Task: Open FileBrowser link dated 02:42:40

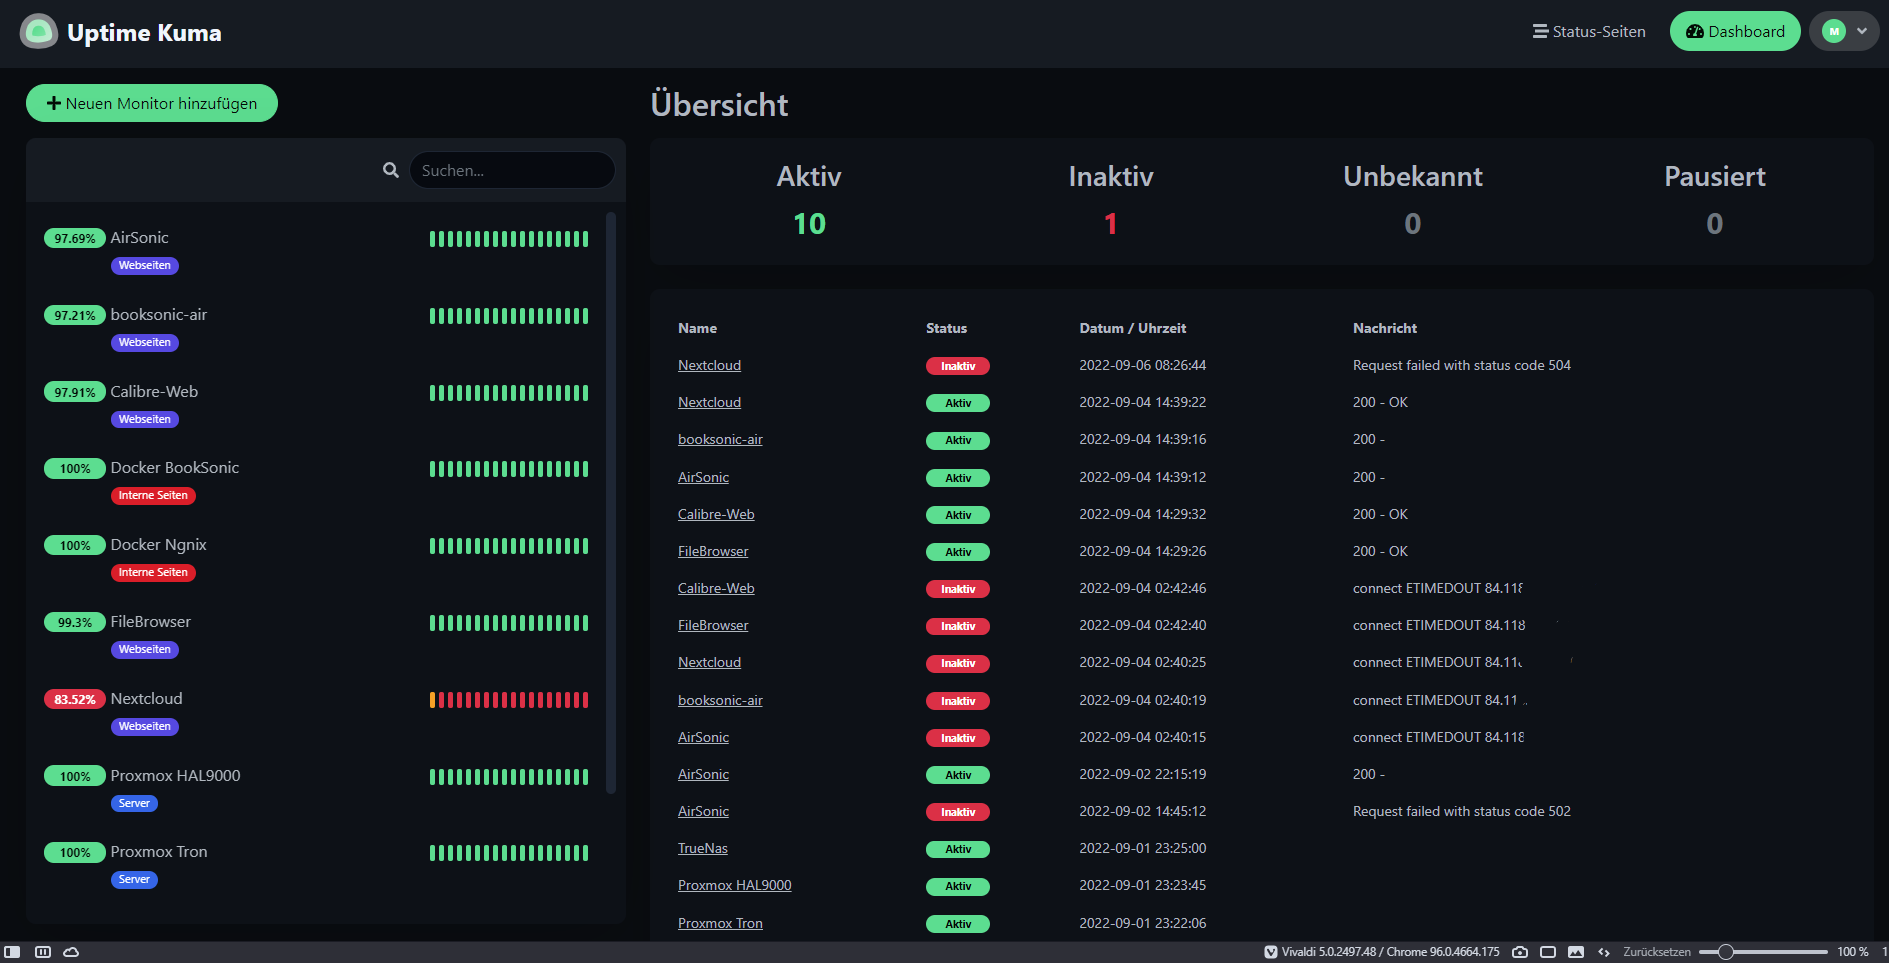Action: [x=713, y=625]
